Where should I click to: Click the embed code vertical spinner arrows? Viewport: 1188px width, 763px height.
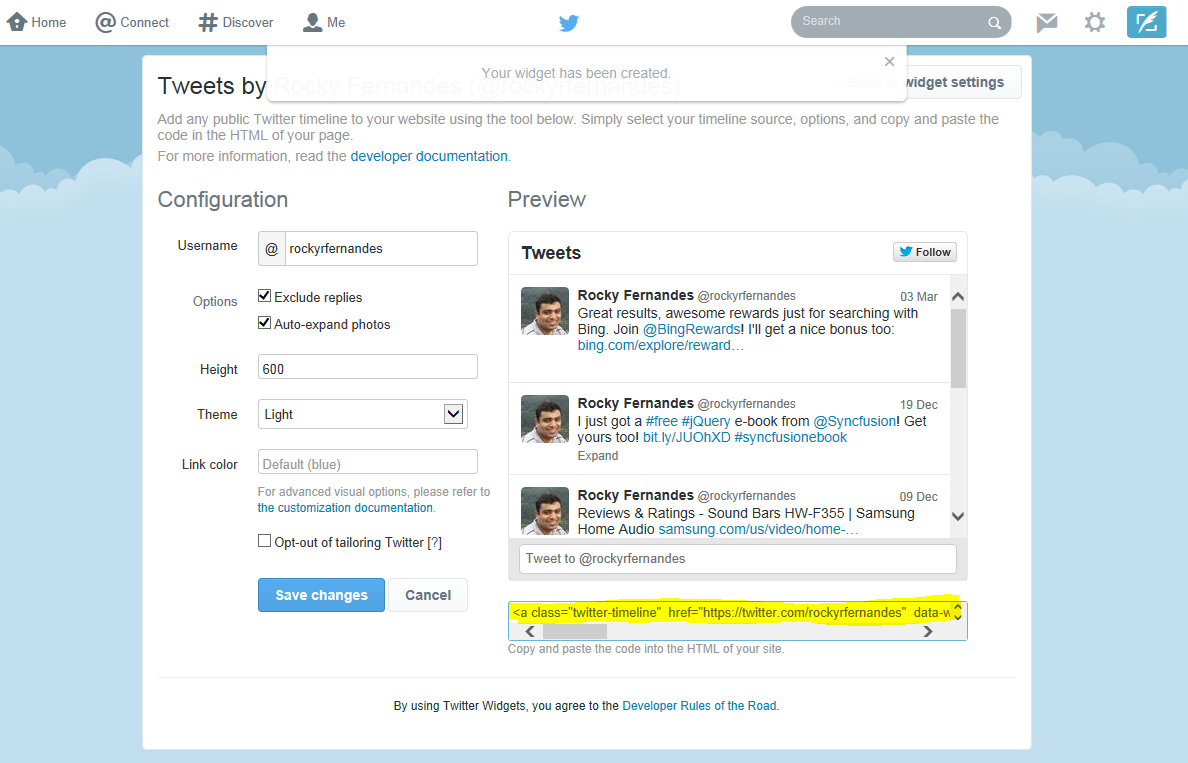tap(958, 611)
